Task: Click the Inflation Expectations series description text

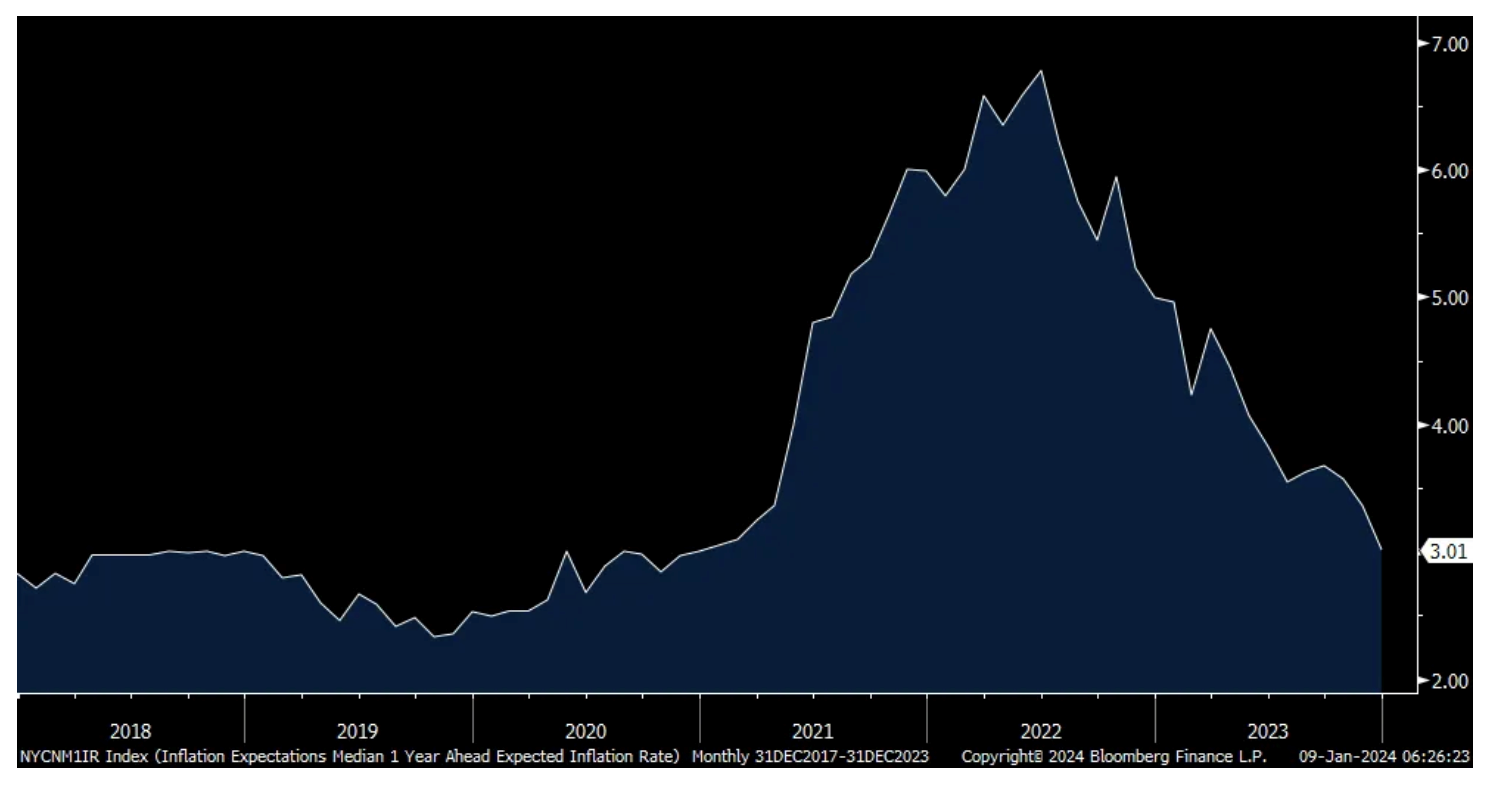Action: click(x=402, y=757)
